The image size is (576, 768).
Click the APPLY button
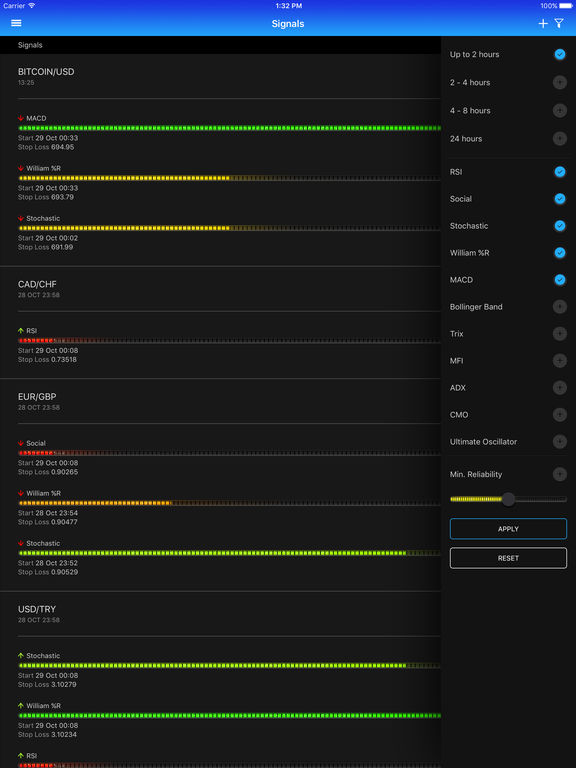pyautogui.click(x=508, y=529)
